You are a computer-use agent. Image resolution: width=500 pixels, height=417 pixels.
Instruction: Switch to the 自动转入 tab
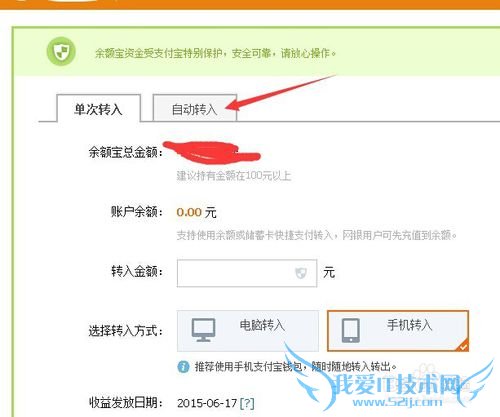(194, 108)
